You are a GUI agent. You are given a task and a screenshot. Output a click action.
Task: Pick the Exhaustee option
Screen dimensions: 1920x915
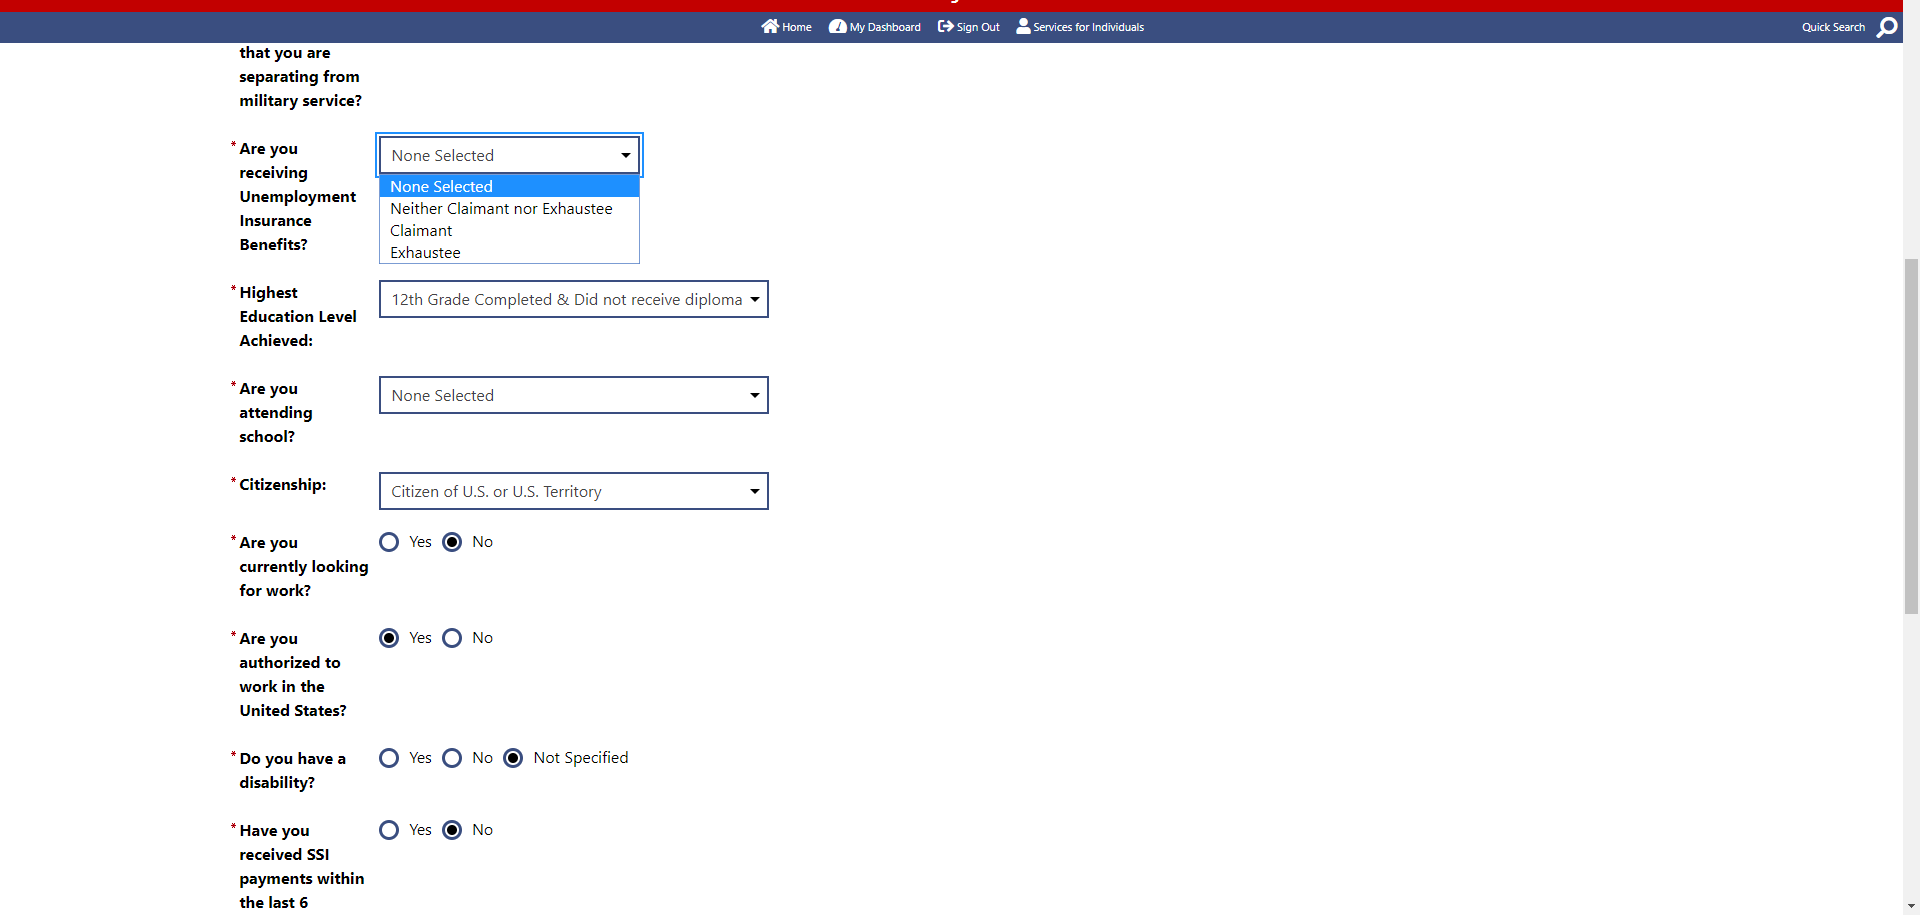coord(425,253)
